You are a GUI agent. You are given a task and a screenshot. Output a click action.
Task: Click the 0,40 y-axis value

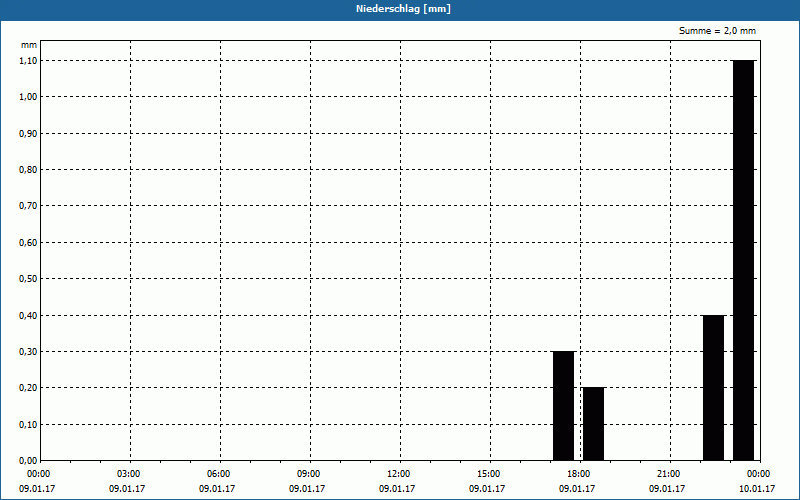[x=28, y=315]
